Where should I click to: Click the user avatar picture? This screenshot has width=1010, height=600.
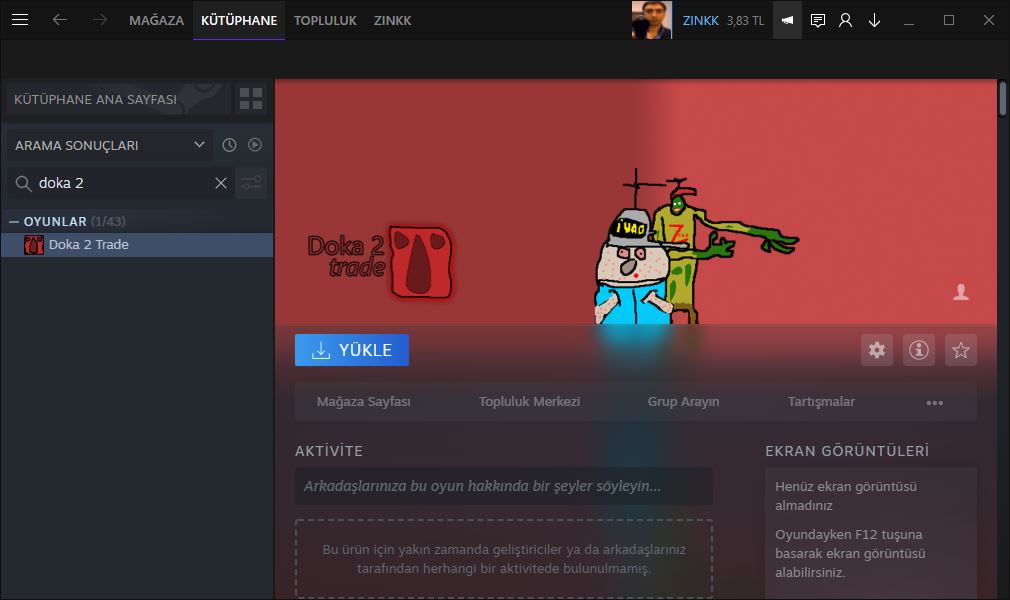(651, 20)
